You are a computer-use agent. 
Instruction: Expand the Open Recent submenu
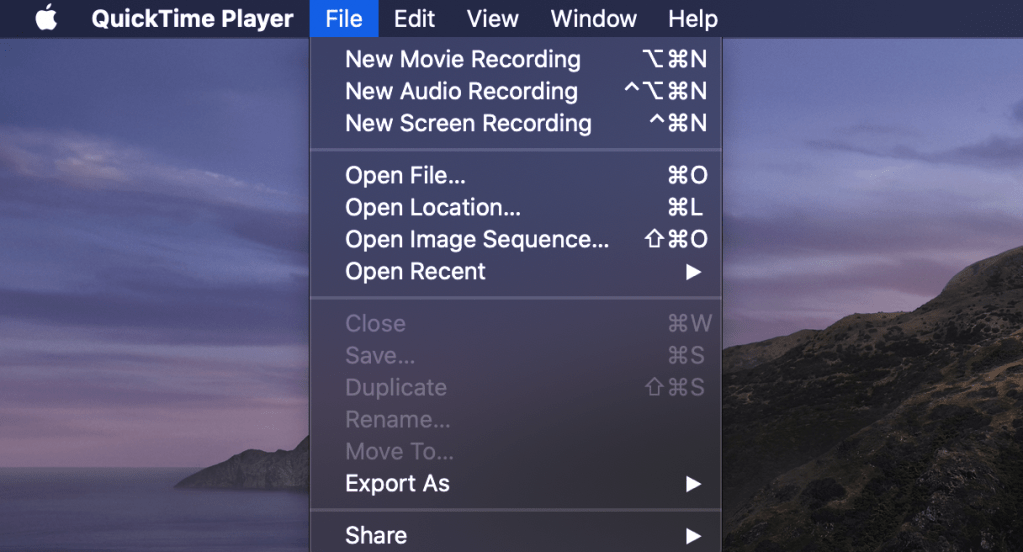pos(415,271)
